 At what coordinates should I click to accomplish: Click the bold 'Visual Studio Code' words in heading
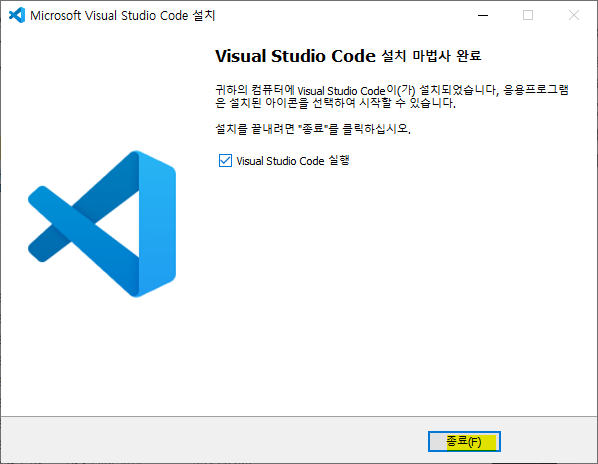click(296, 56)
